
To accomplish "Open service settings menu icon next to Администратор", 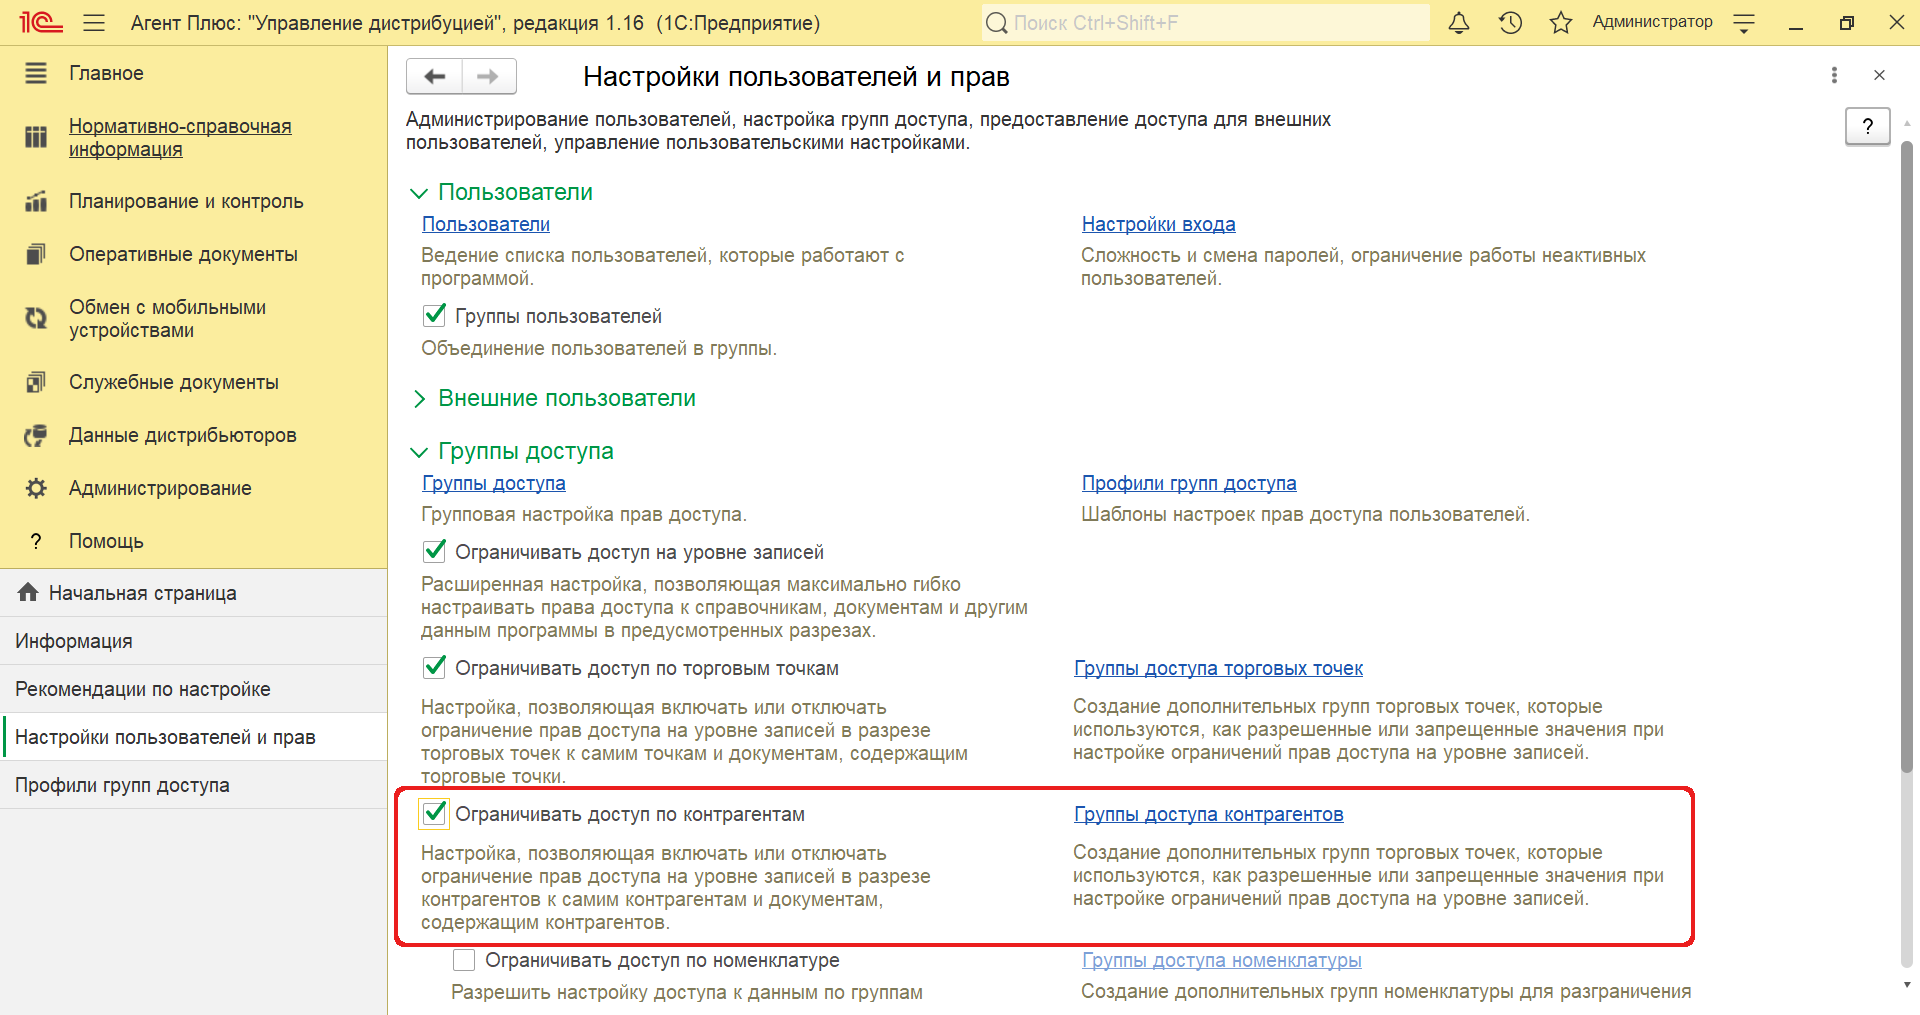I will [x=1744, y=23].
